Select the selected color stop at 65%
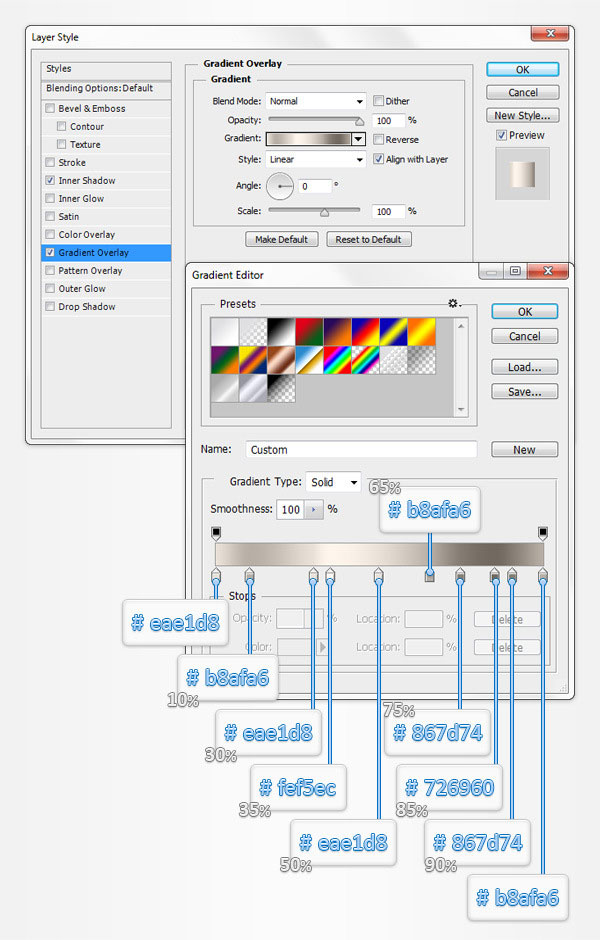Image resolution: width=600 pixels, height=940 pixels. (x=429, y=576)
